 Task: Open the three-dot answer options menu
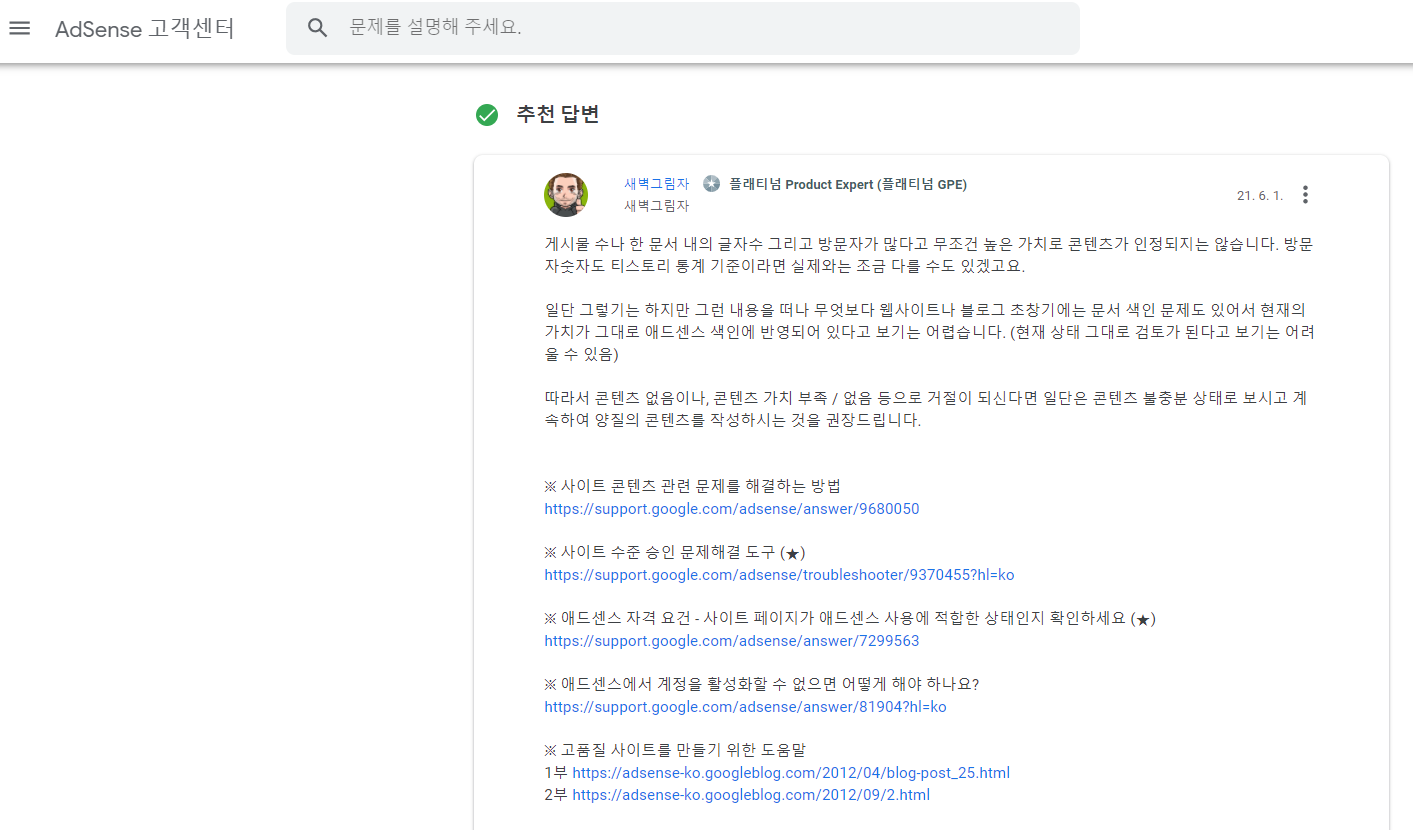[x=1305, y=195]
